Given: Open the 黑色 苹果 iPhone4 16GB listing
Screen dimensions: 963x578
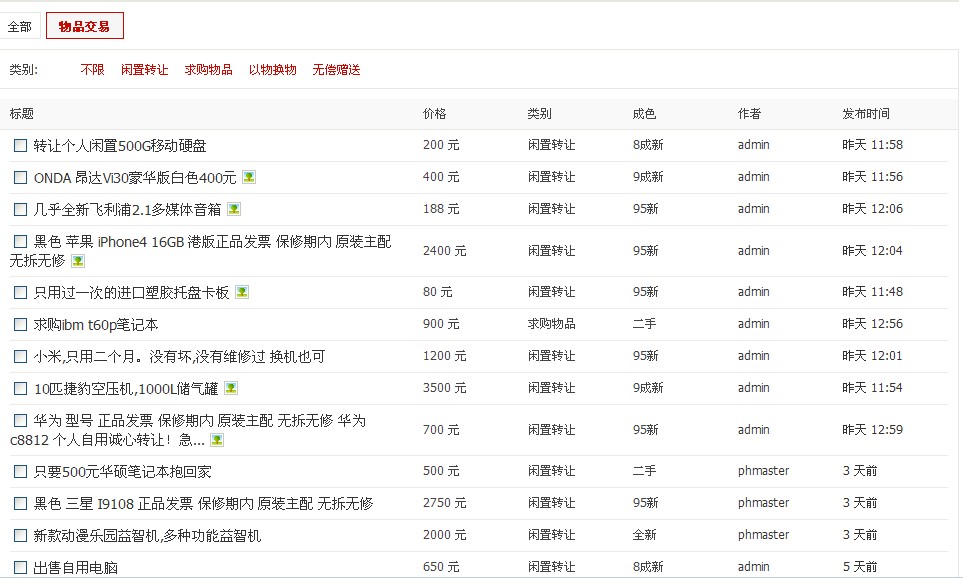Looking at the screenshot, I should coord(200,251).
